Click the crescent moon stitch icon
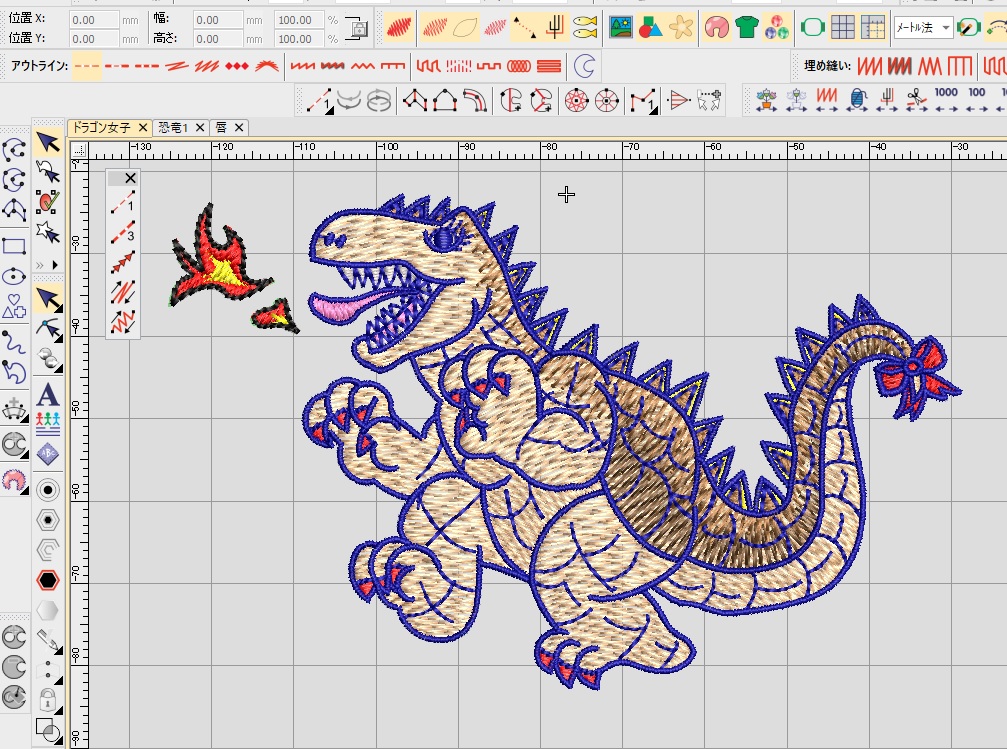Screen dimensions: 1007x749 584,66
